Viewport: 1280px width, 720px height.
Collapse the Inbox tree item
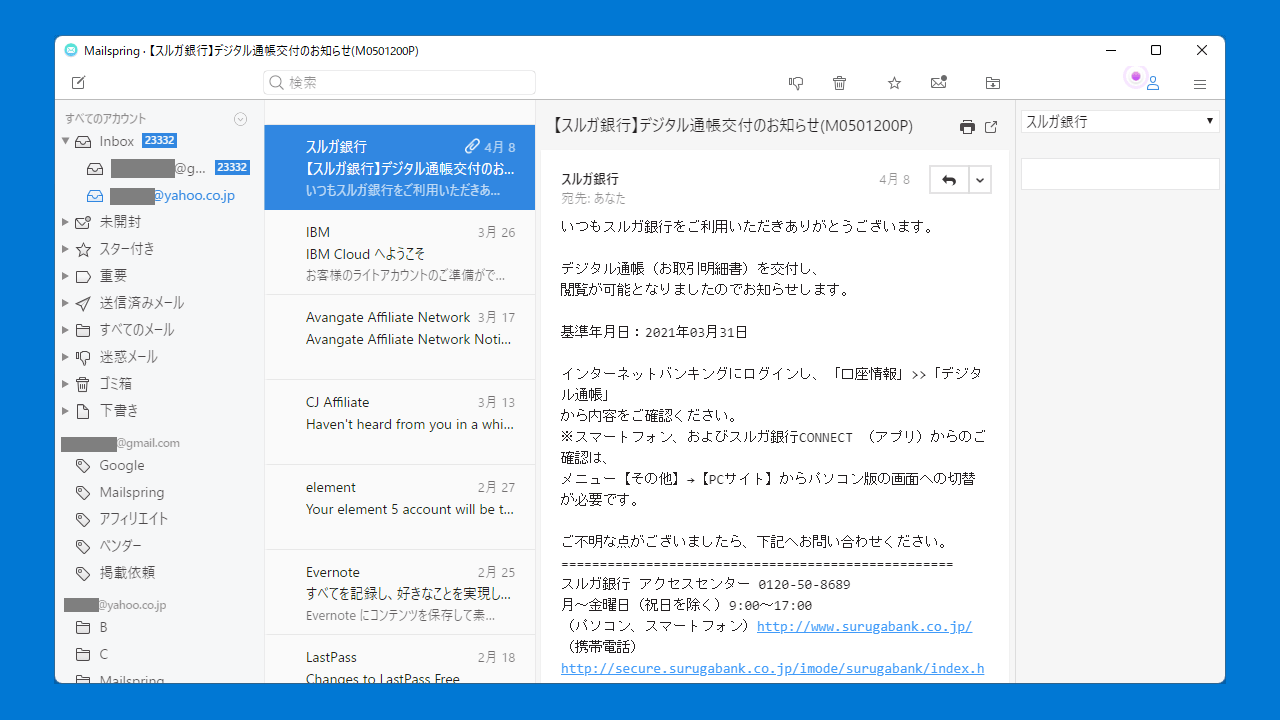pyautogui.click(x=66, y=141)
